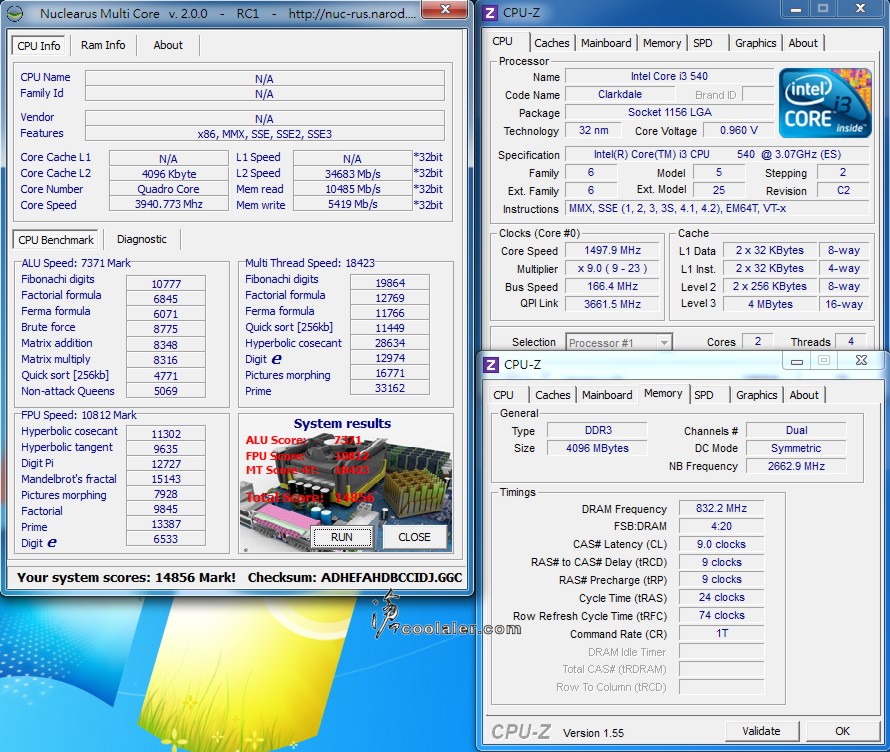Click the Nuclearus app icon in title bar

[x=16, y=13]
